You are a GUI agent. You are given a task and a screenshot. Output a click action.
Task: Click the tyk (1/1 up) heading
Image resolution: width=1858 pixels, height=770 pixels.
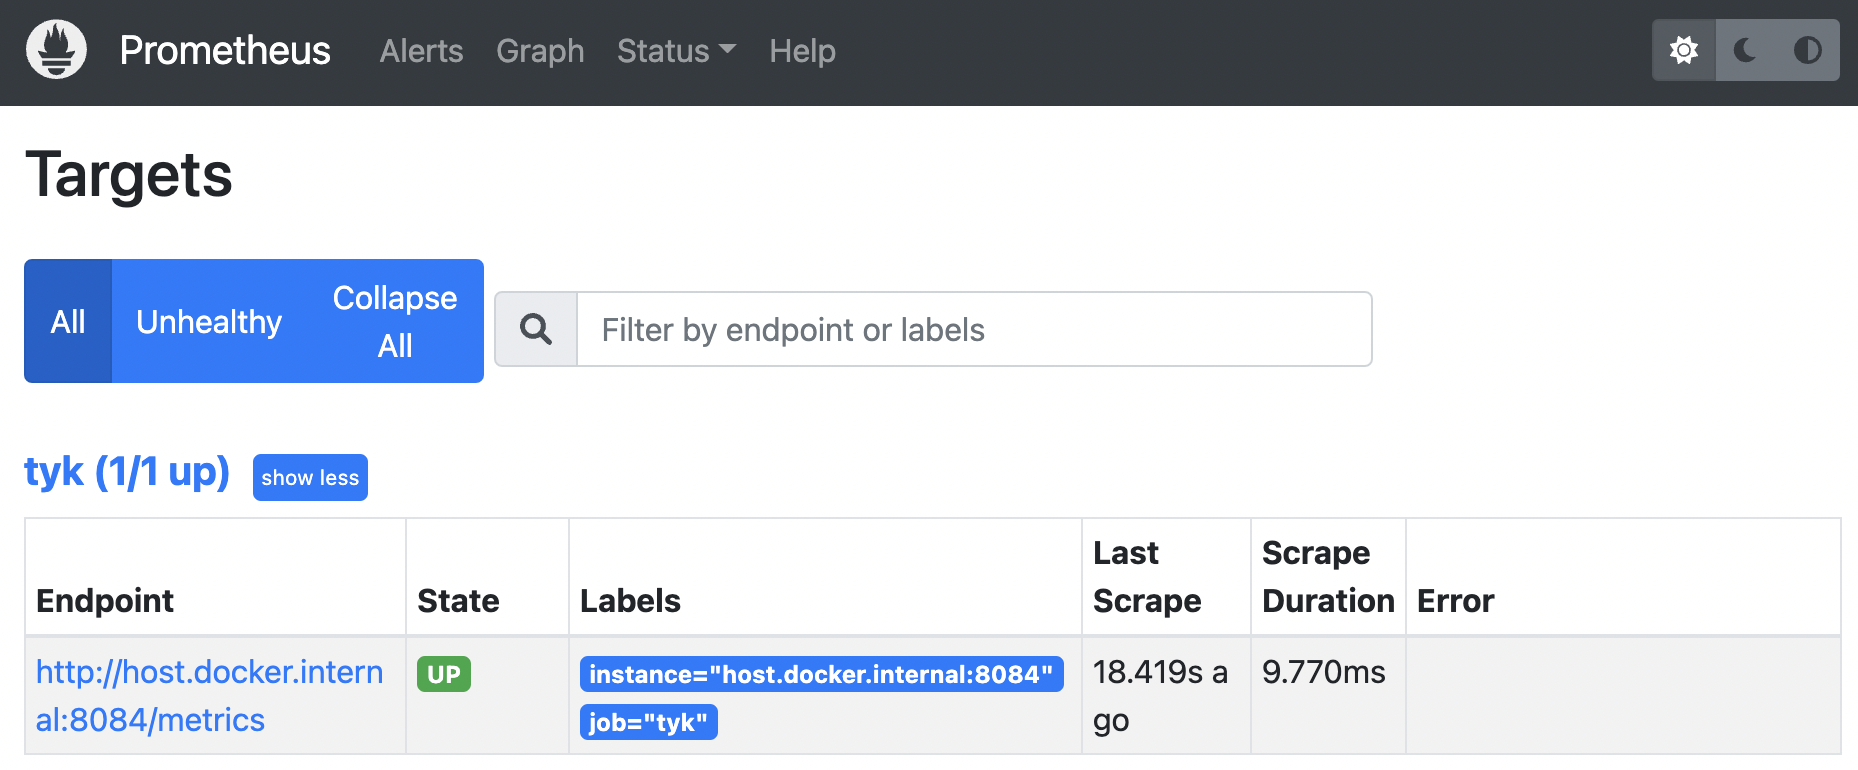tap(127, 471)
